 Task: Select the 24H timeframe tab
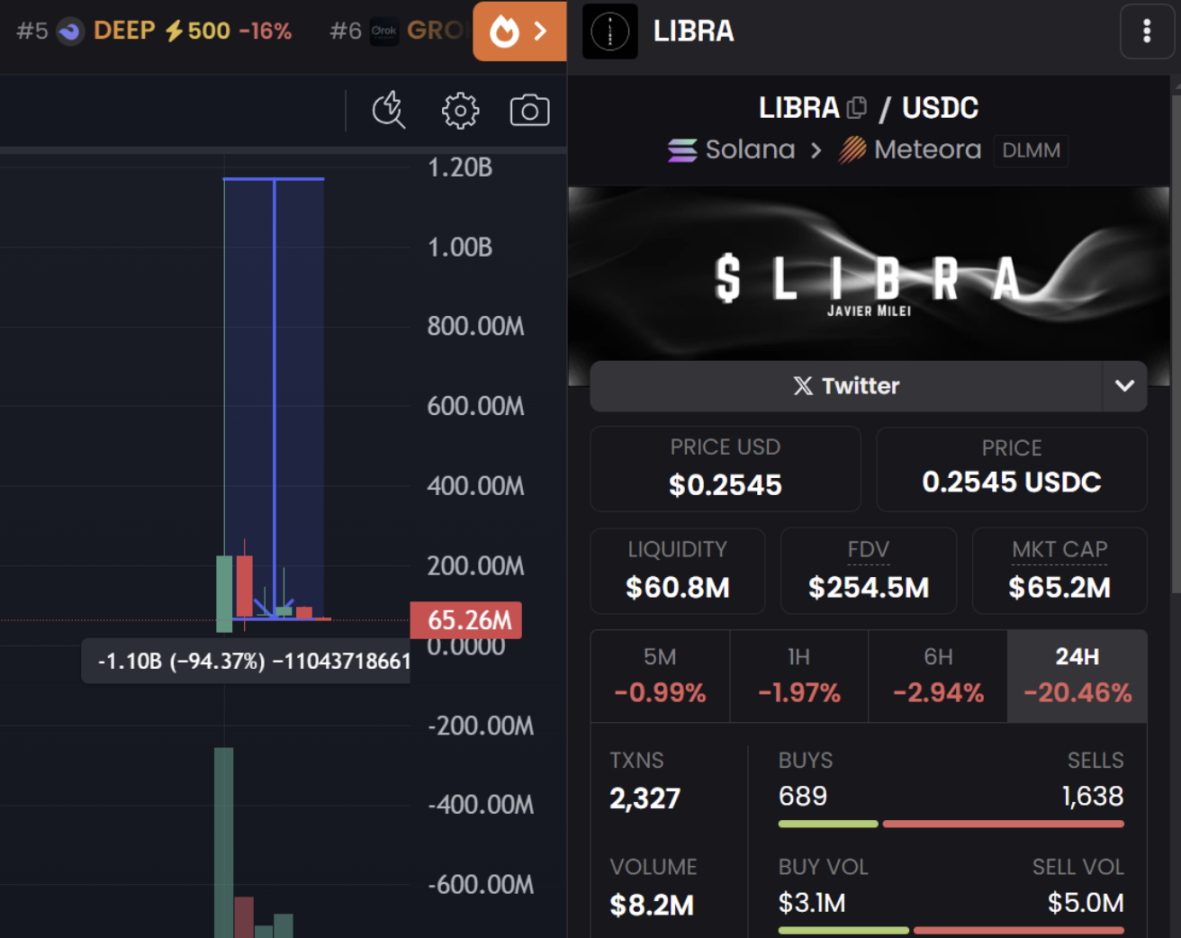point(1077,676)
